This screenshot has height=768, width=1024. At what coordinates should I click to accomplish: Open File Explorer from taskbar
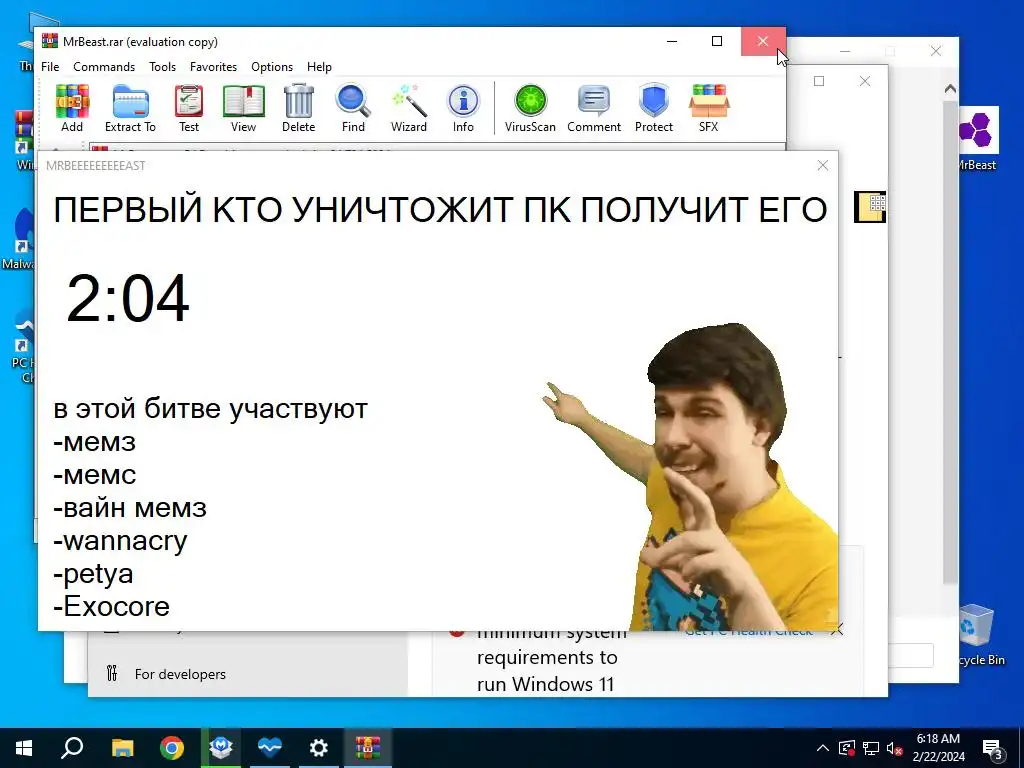coord(122,748)
